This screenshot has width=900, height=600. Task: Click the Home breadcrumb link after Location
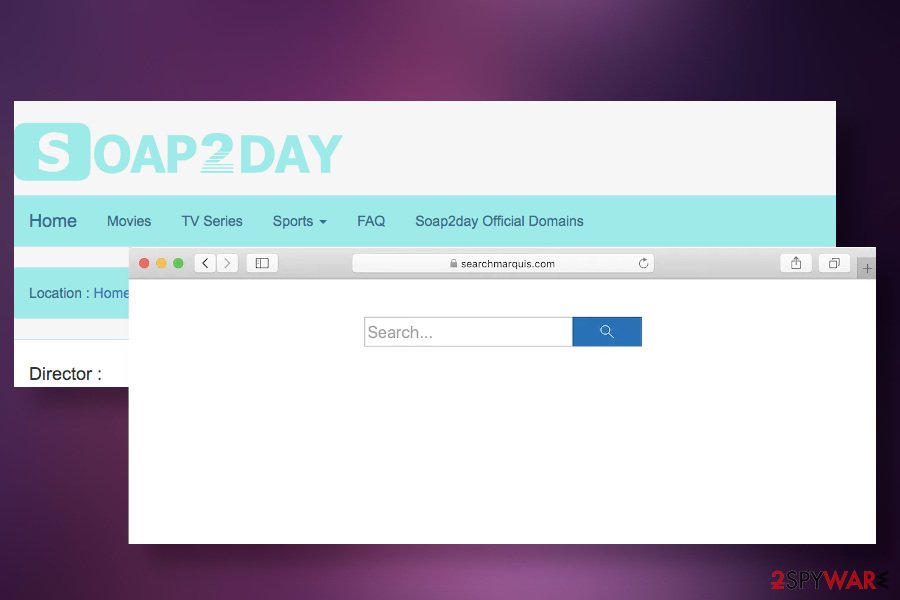111,293
